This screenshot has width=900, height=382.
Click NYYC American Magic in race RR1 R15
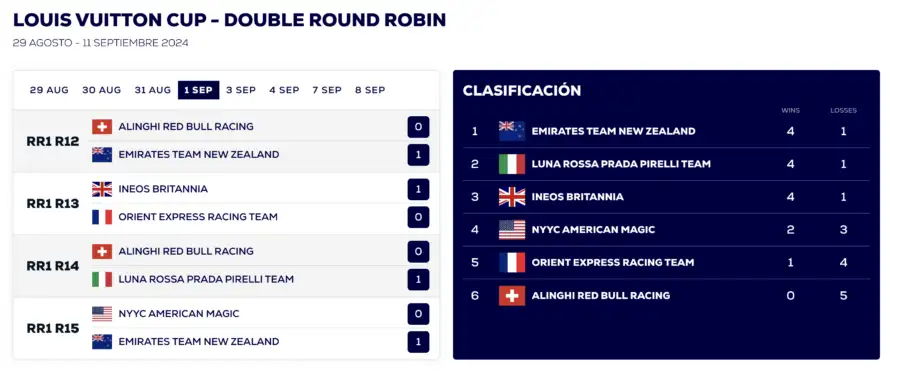pyautogui.click(x=179, y=314)
